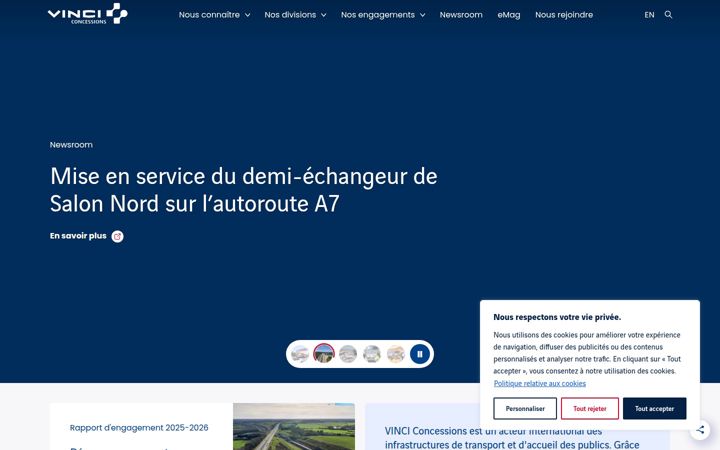This screenshot has width=720, height=450.
Task: Open the search magnifier icon
Action: point(669,15)
